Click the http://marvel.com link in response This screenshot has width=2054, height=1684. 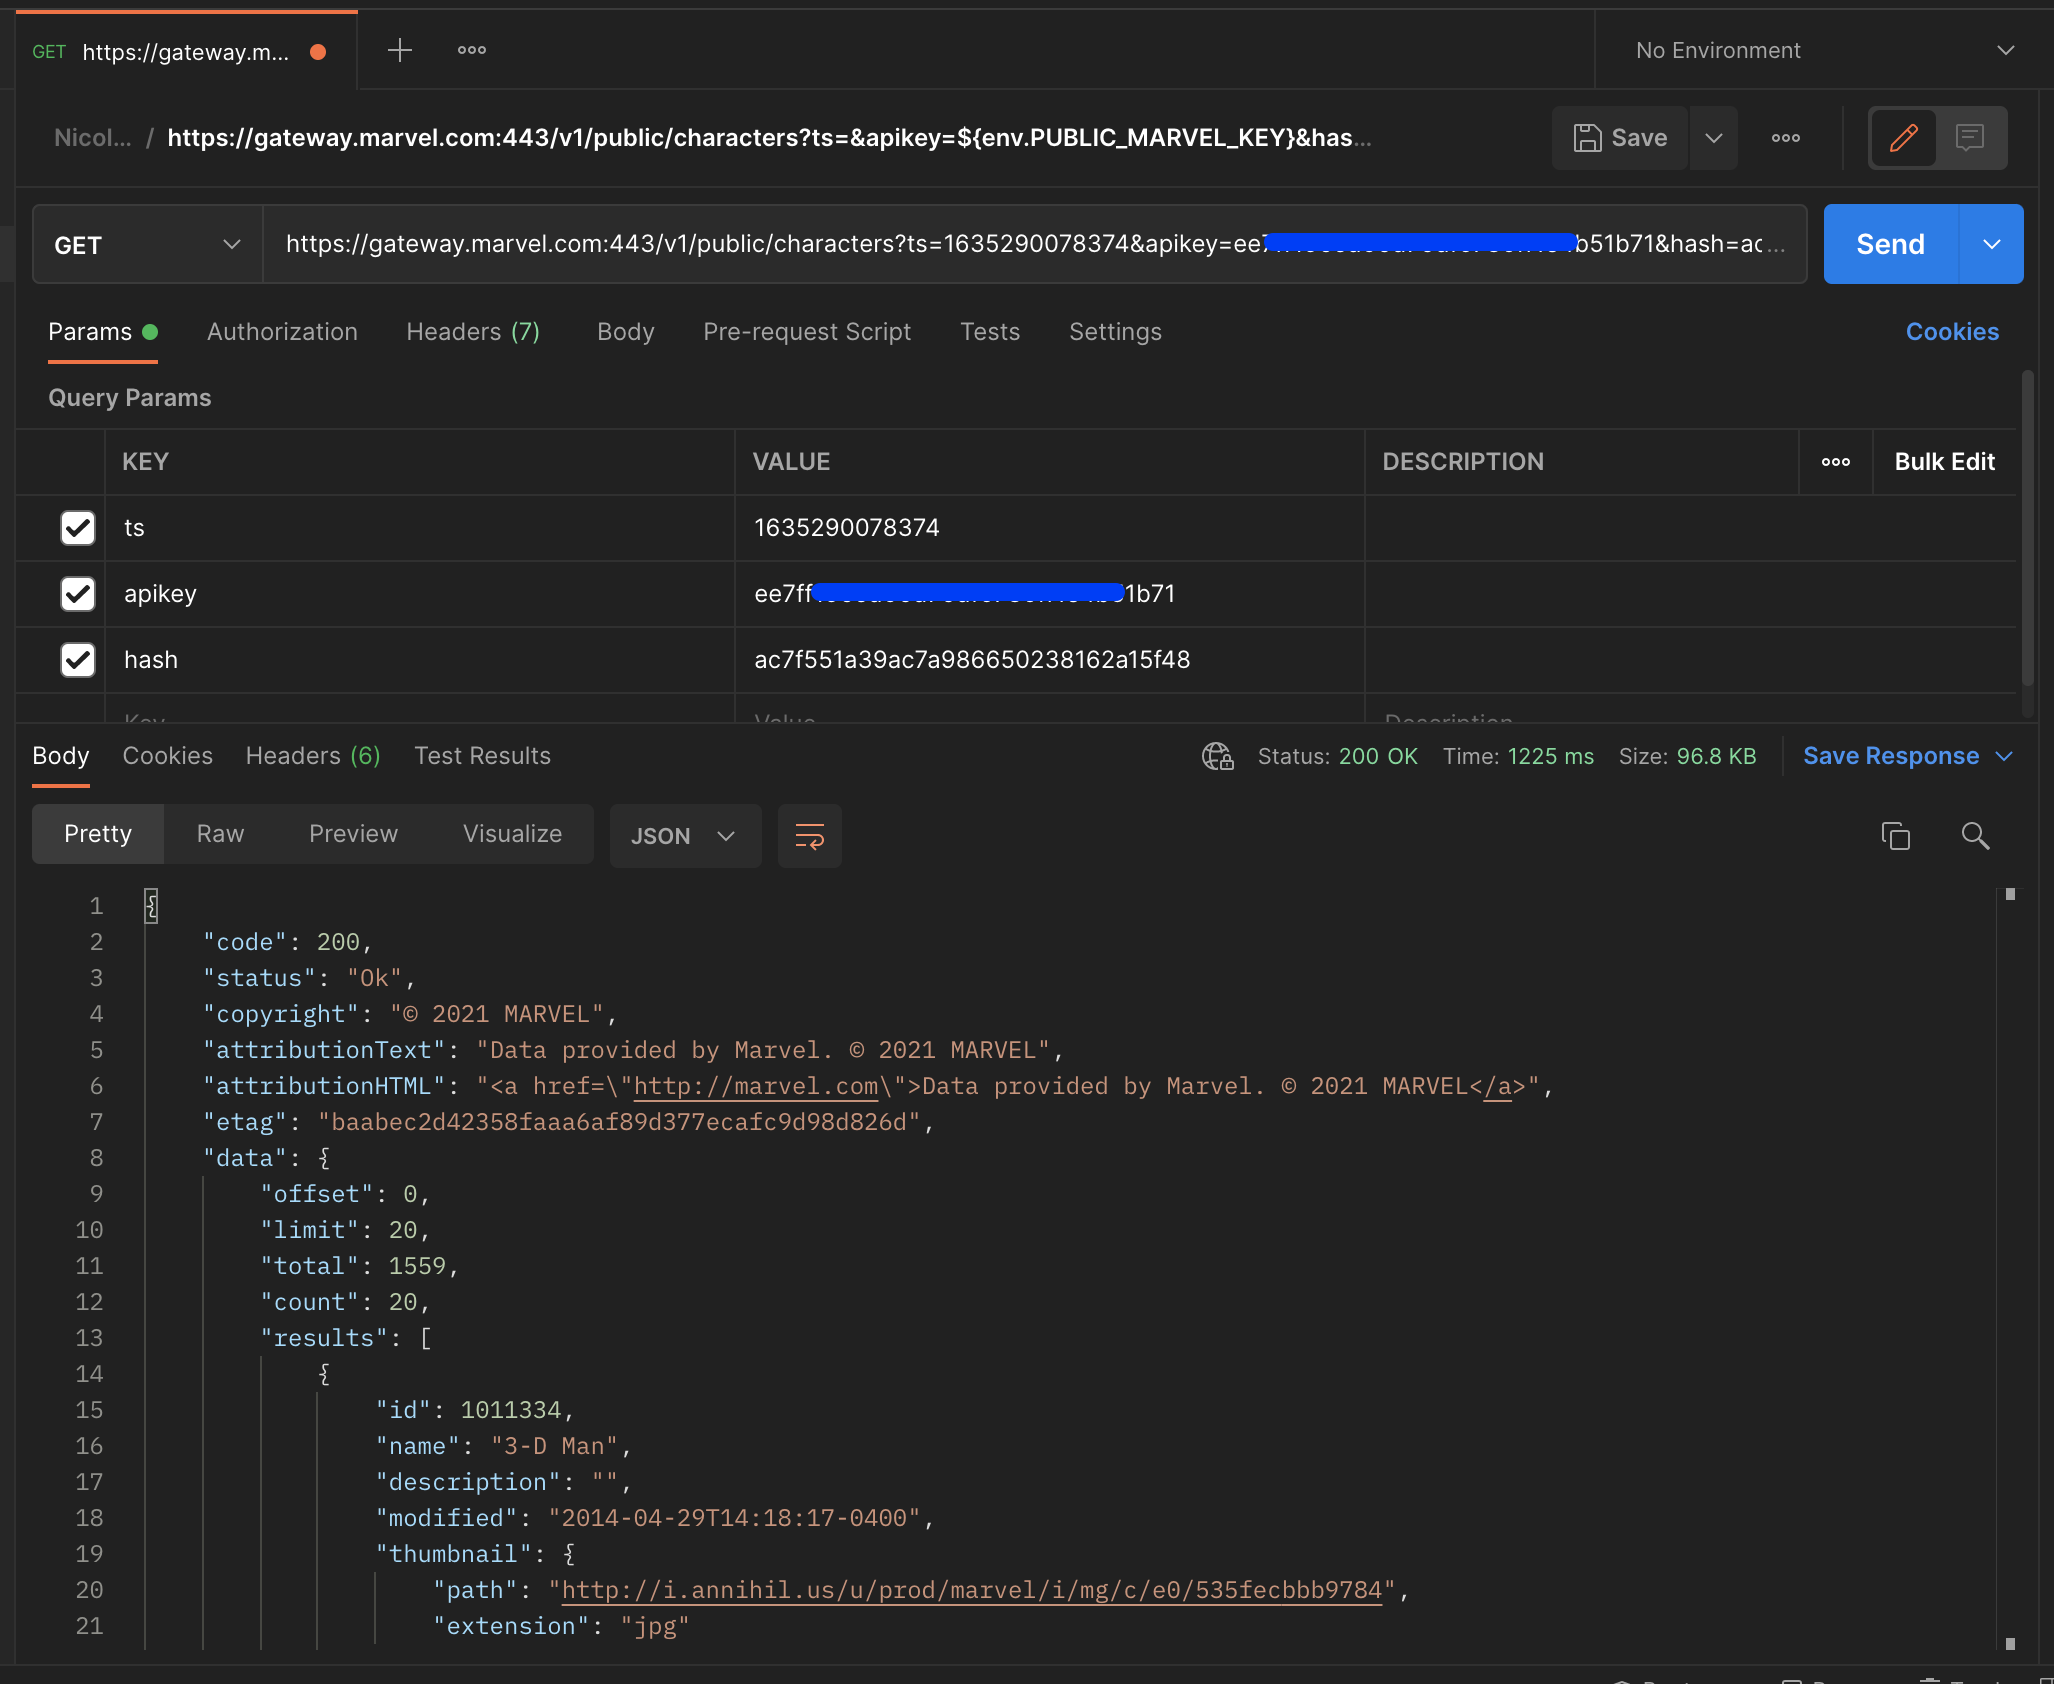point(756,1086)
